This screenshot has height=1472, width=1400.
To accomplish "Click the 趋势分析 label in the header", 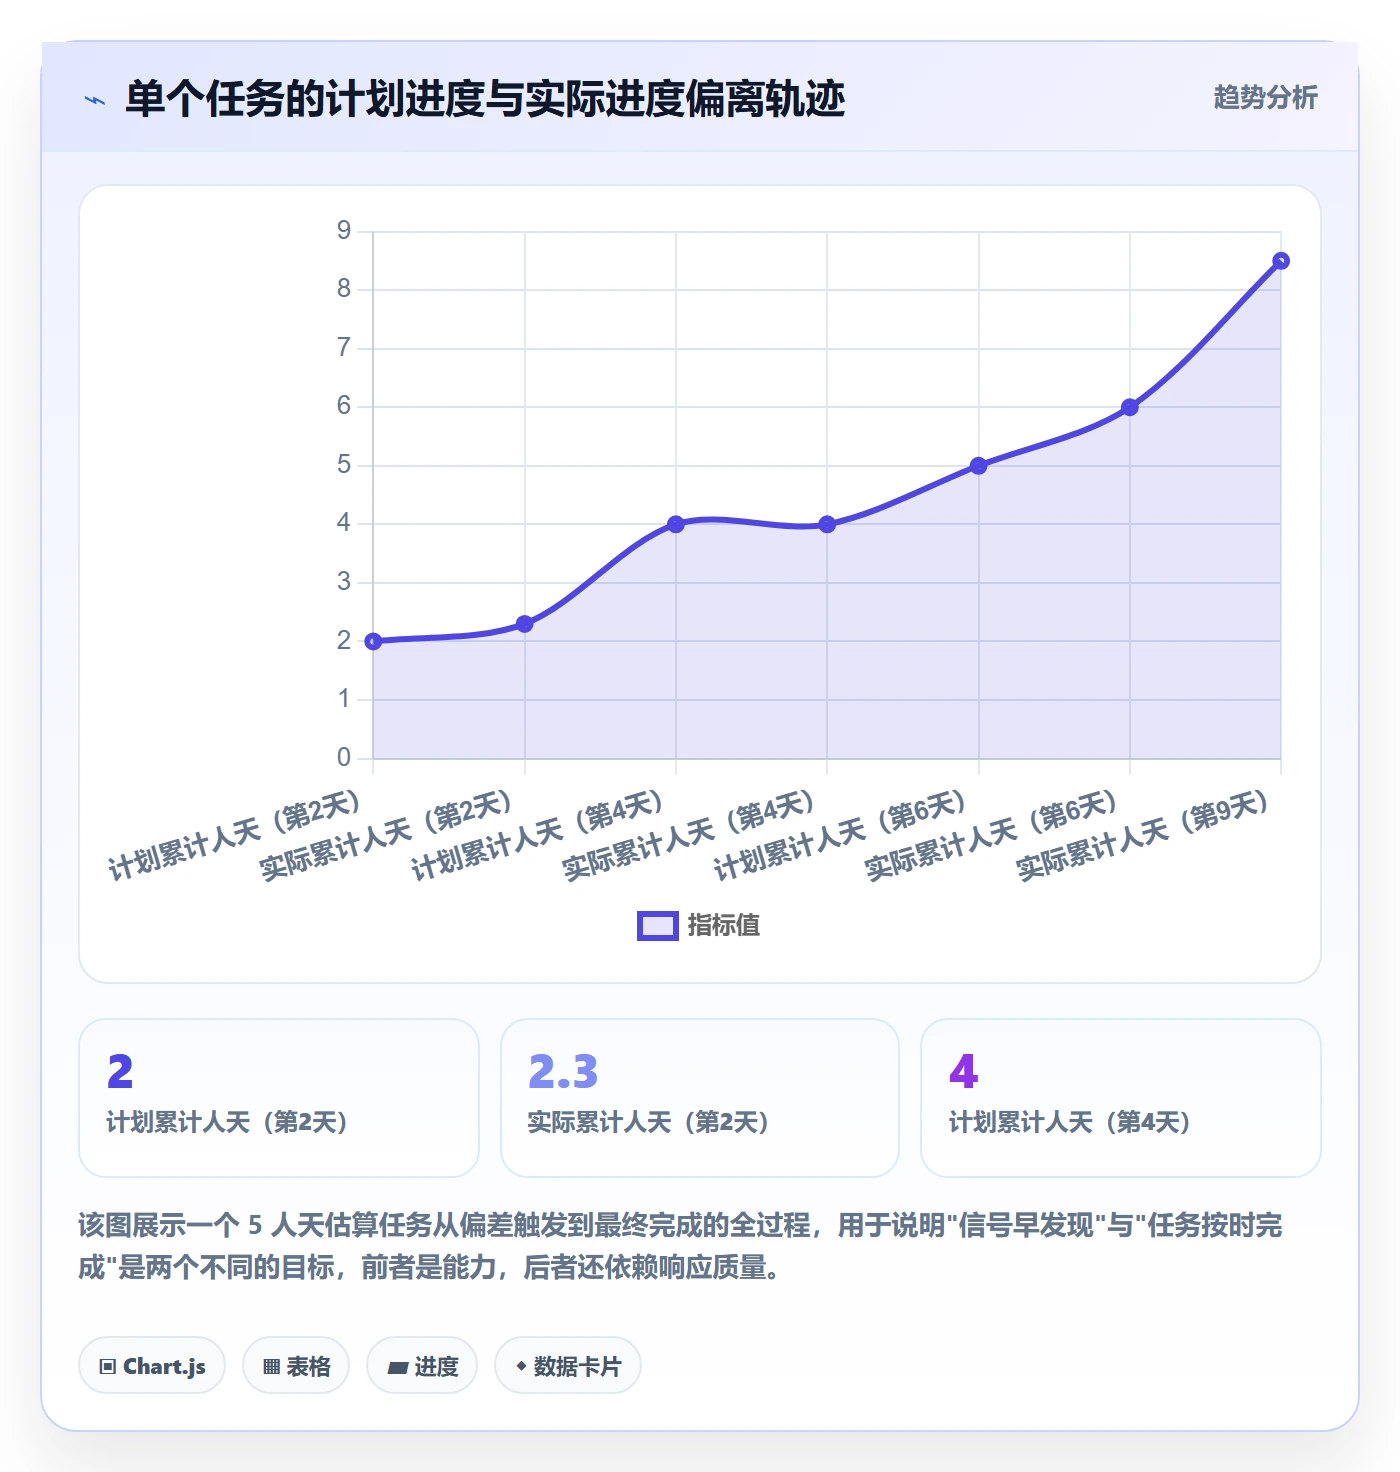I will 1265,98.
